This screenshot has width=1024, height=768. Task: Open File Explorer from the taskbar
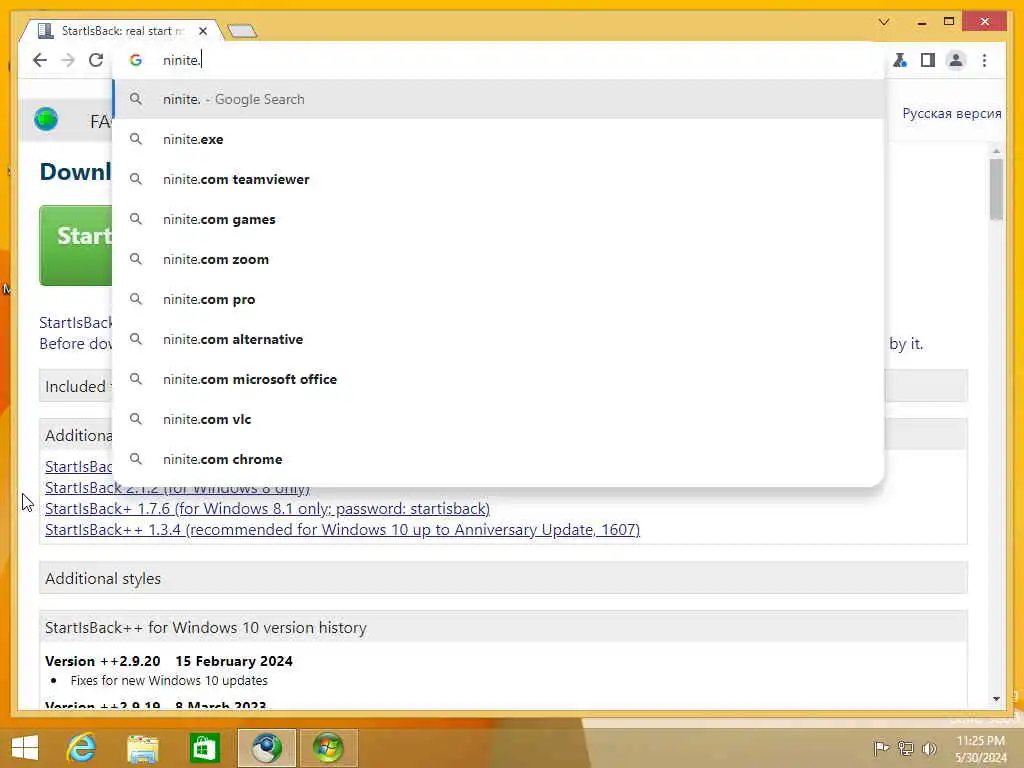tap(142, 748)
